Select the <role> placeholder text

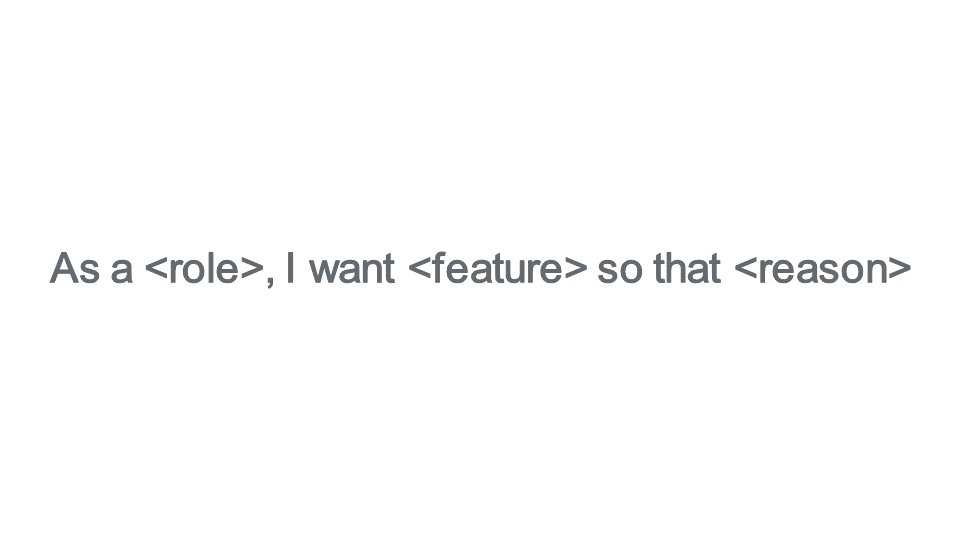tap(204, 269)
